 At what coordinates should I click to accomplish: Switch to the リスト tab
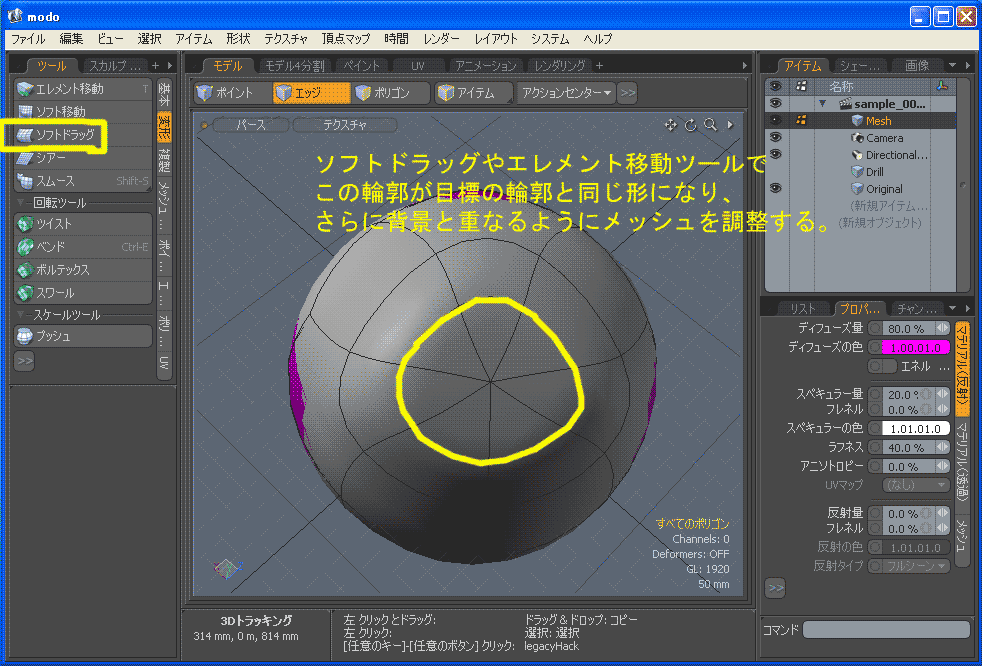tap(802, 308)
